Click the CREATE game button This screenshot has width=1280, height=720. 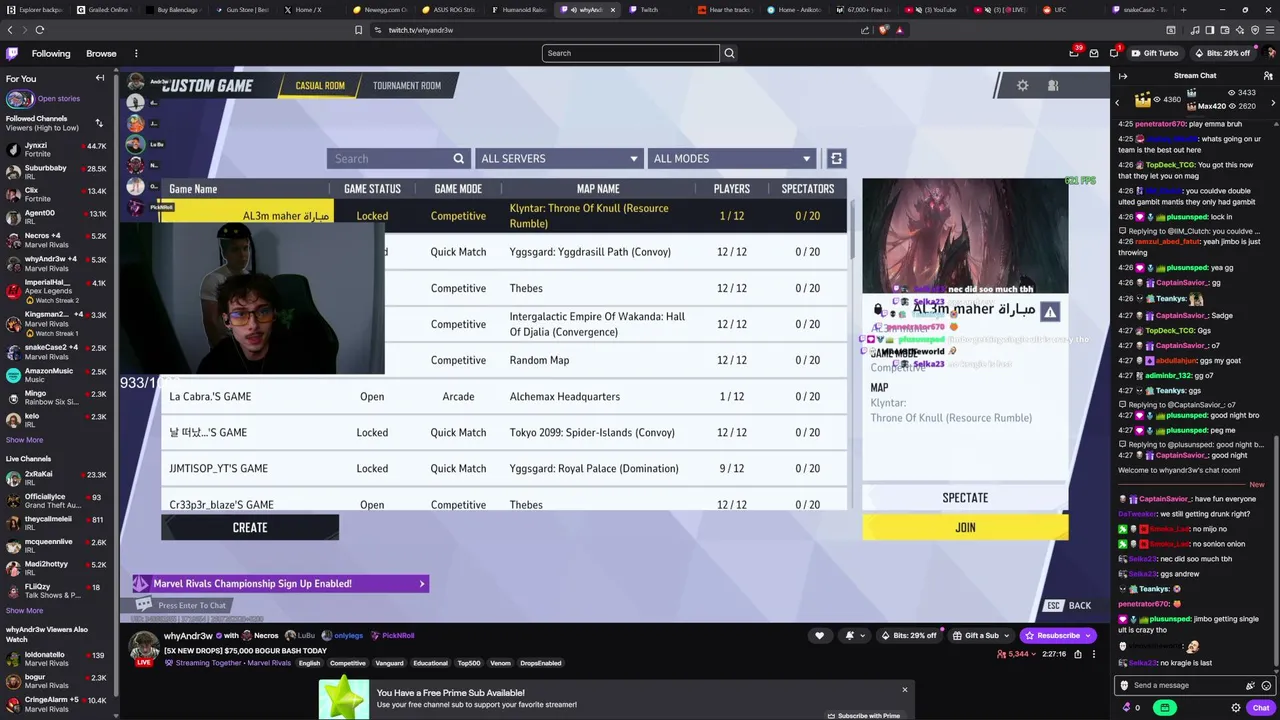tap(250, 527)
